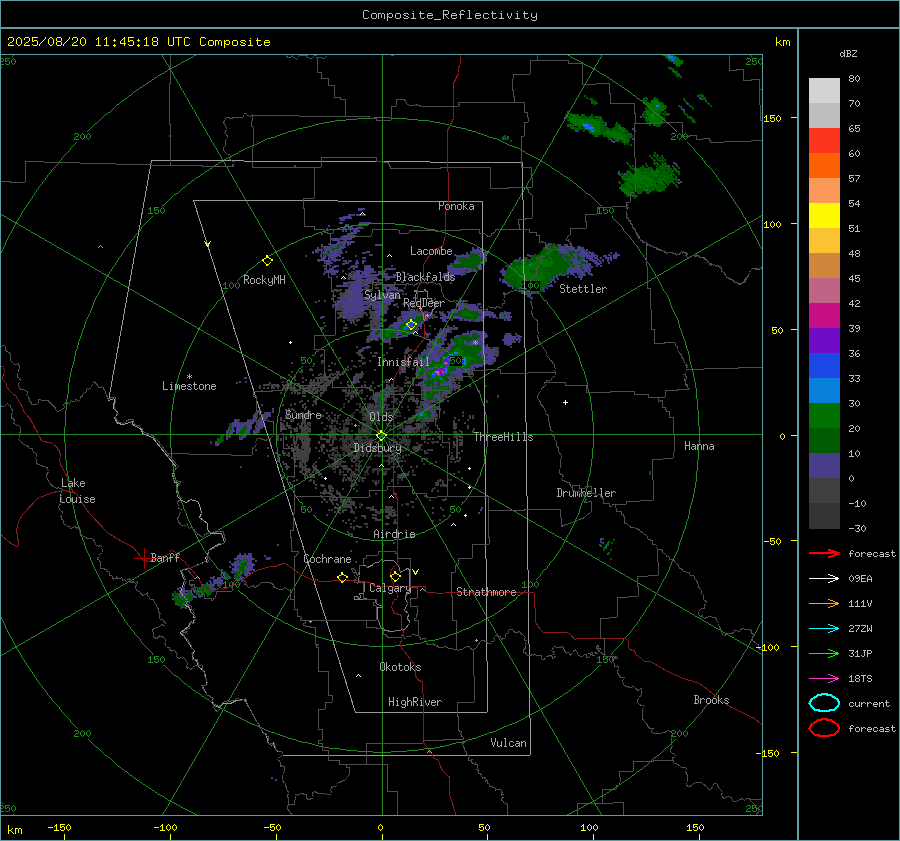Click the white plus marker west of Hanna

tap(565, 402)
